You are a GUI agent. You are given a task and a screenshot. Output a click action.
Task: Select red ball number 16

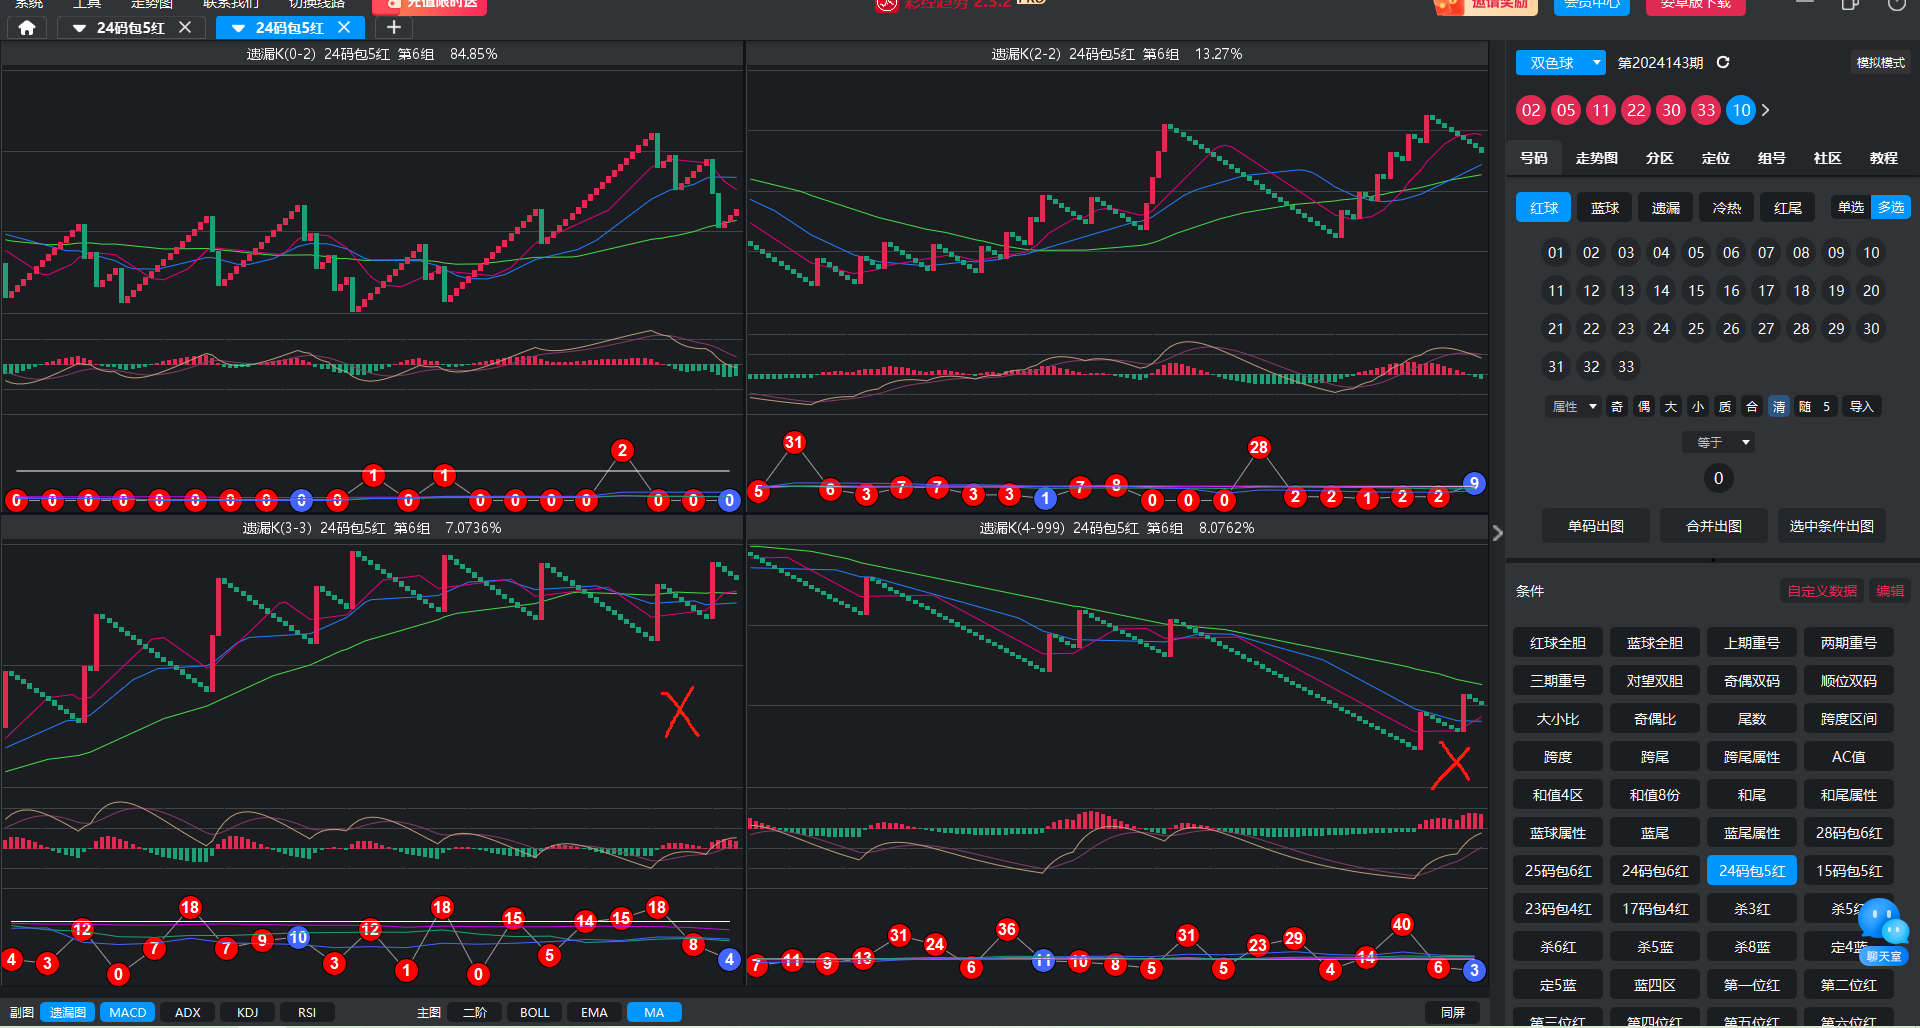tap(1731, 291)
